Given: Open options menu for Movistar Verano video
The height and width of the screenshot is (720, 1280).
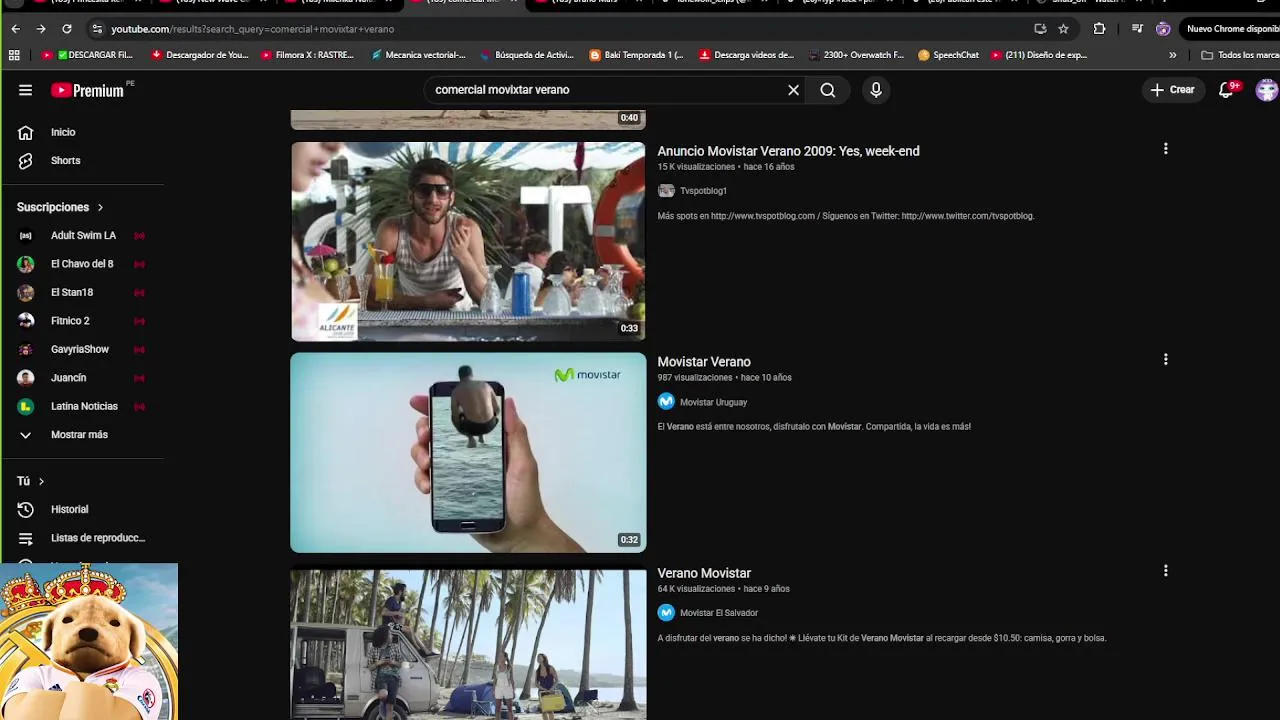Looking at the screenshot, I should (1165, 359).
